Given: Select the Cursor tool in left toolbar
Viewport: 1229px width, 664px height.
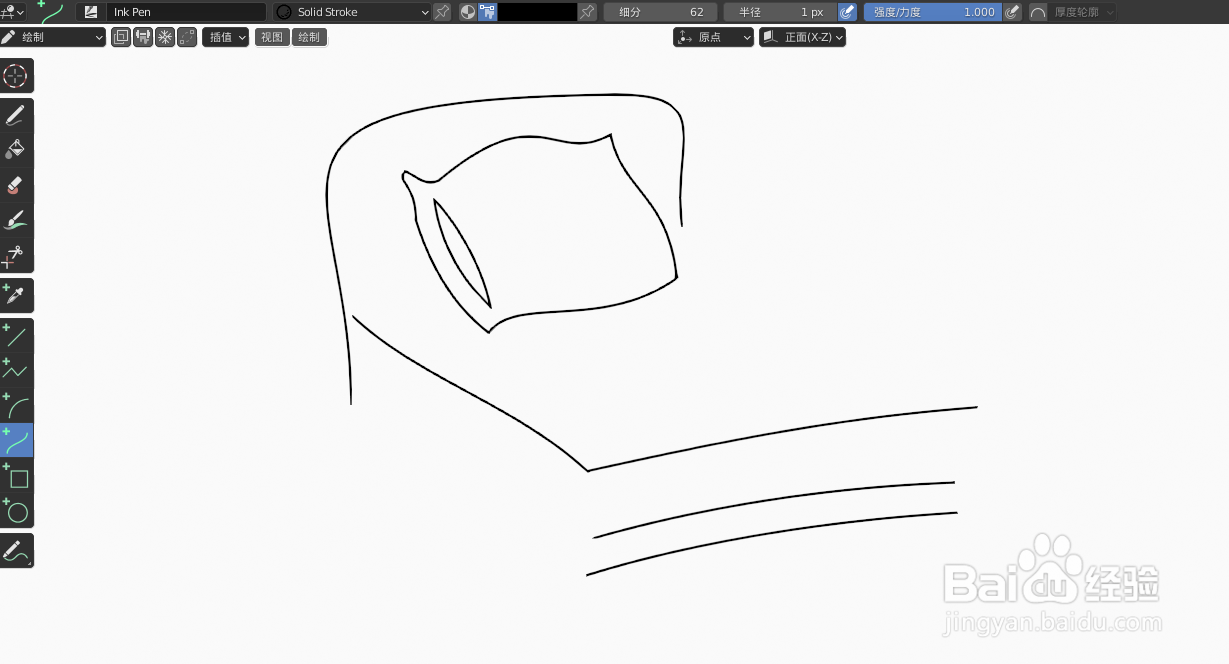Looking at the screenshot, I should pos(16,76).
